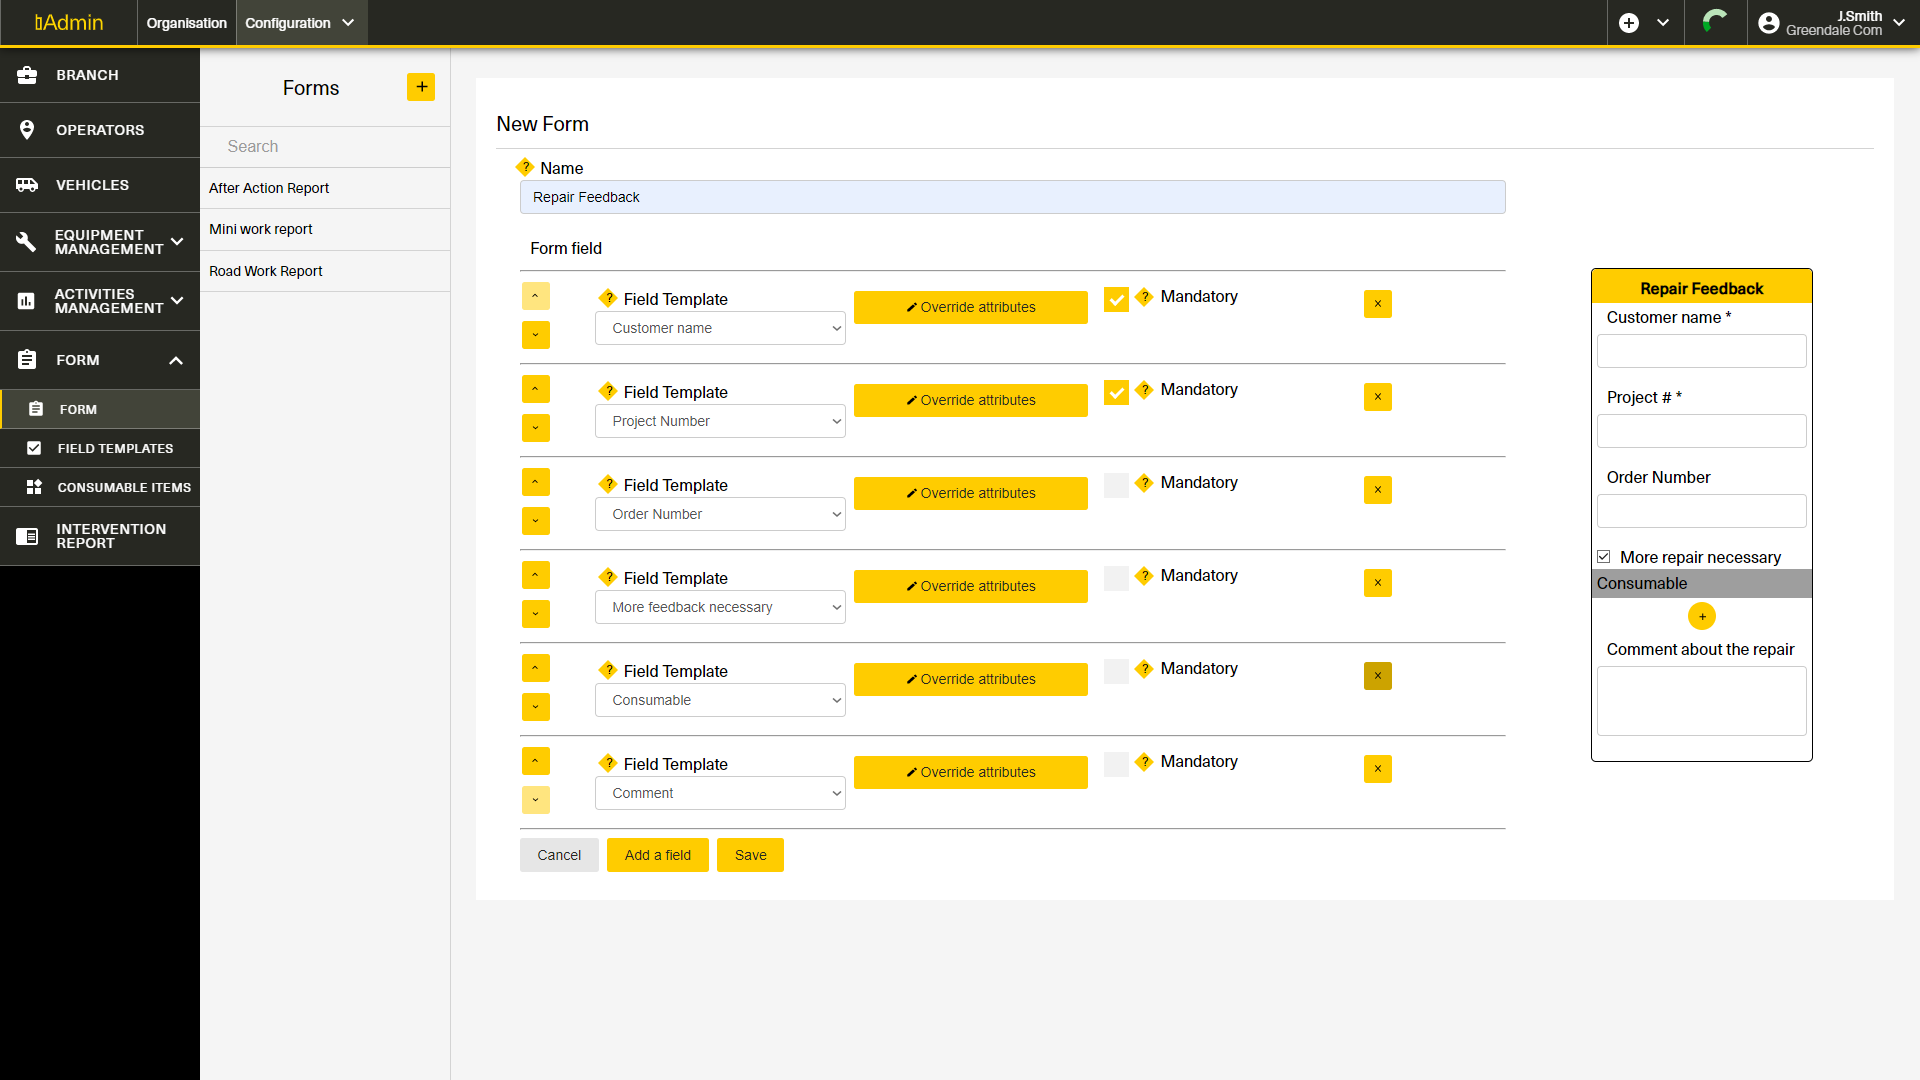Click Override attributes for the Comment field
The height and width of the screenshot is (1080, 1920).
pos(970,772)
